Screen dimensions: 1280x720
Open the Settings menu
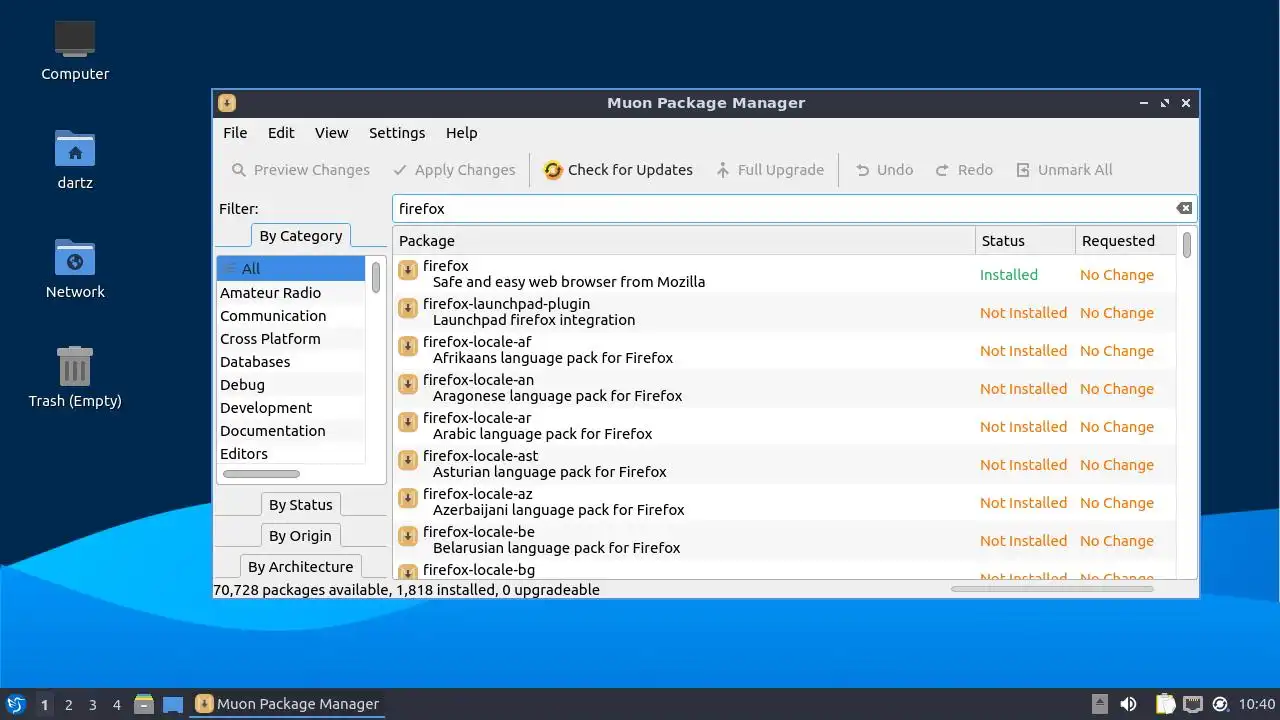[397, 133]
